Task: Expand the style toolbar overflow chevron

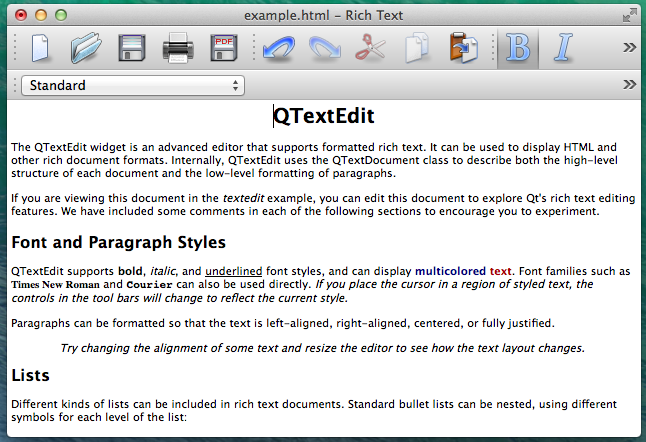Action: pyautogui.click(x=630, y=85)
